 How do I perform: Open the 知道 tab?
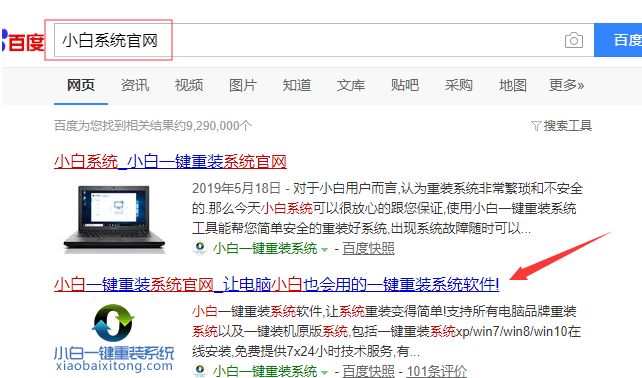point(297,85)
